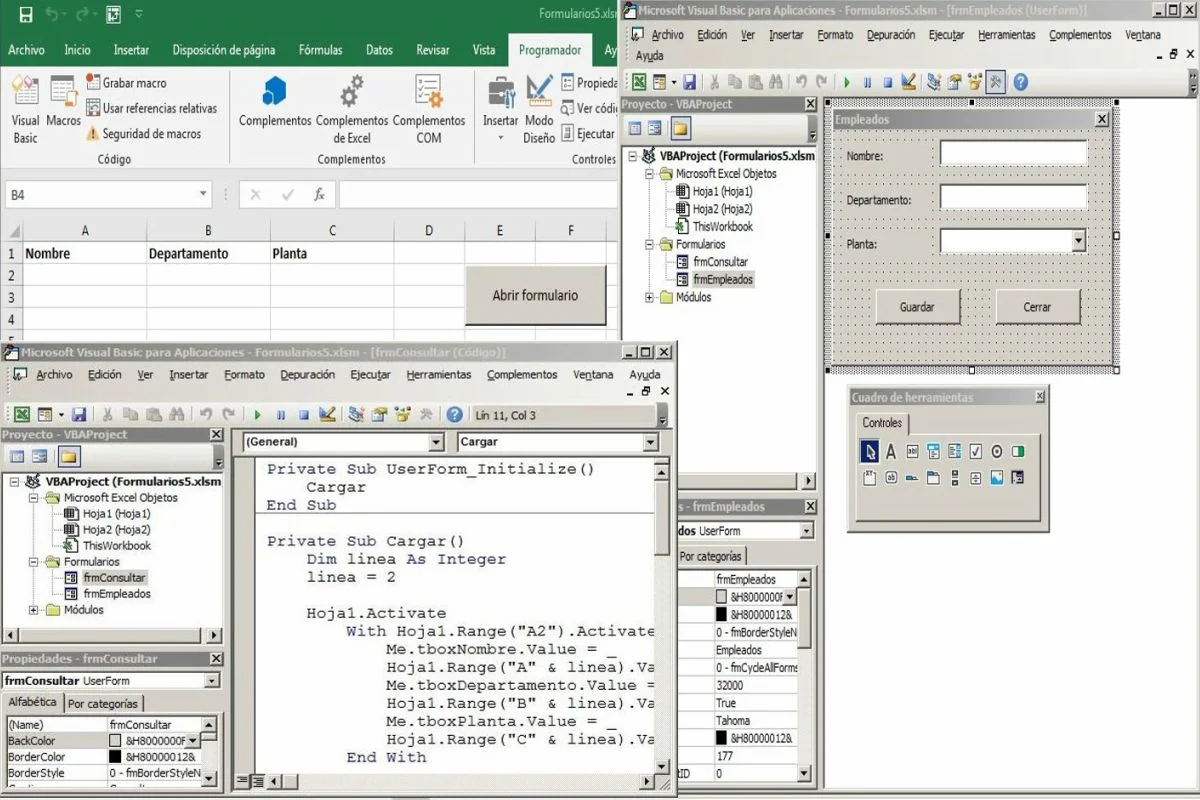The image size is (1200, 800).
Task: Open Complementos de Excel gear icon
Action: click(x=351, y=94)
